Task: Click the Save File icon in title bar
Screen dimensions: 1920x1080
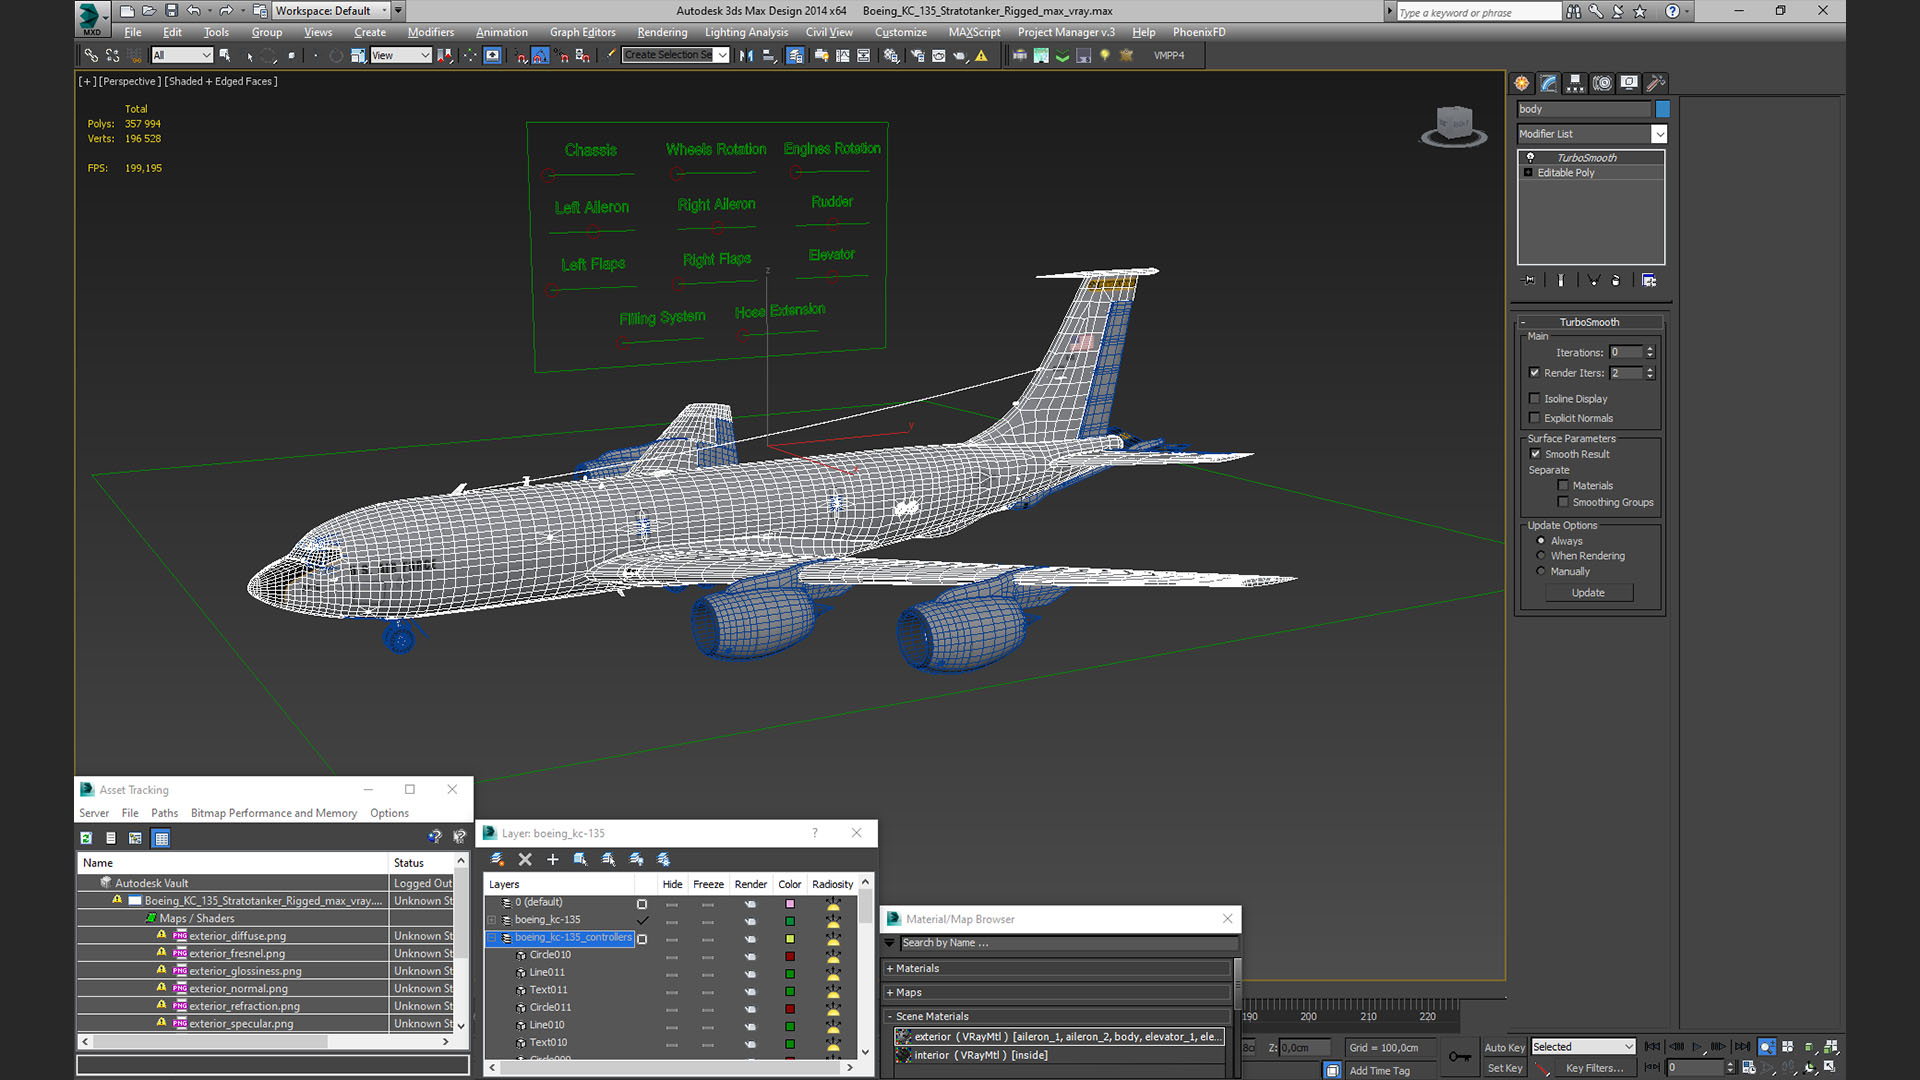Action: tap(171, 11)
